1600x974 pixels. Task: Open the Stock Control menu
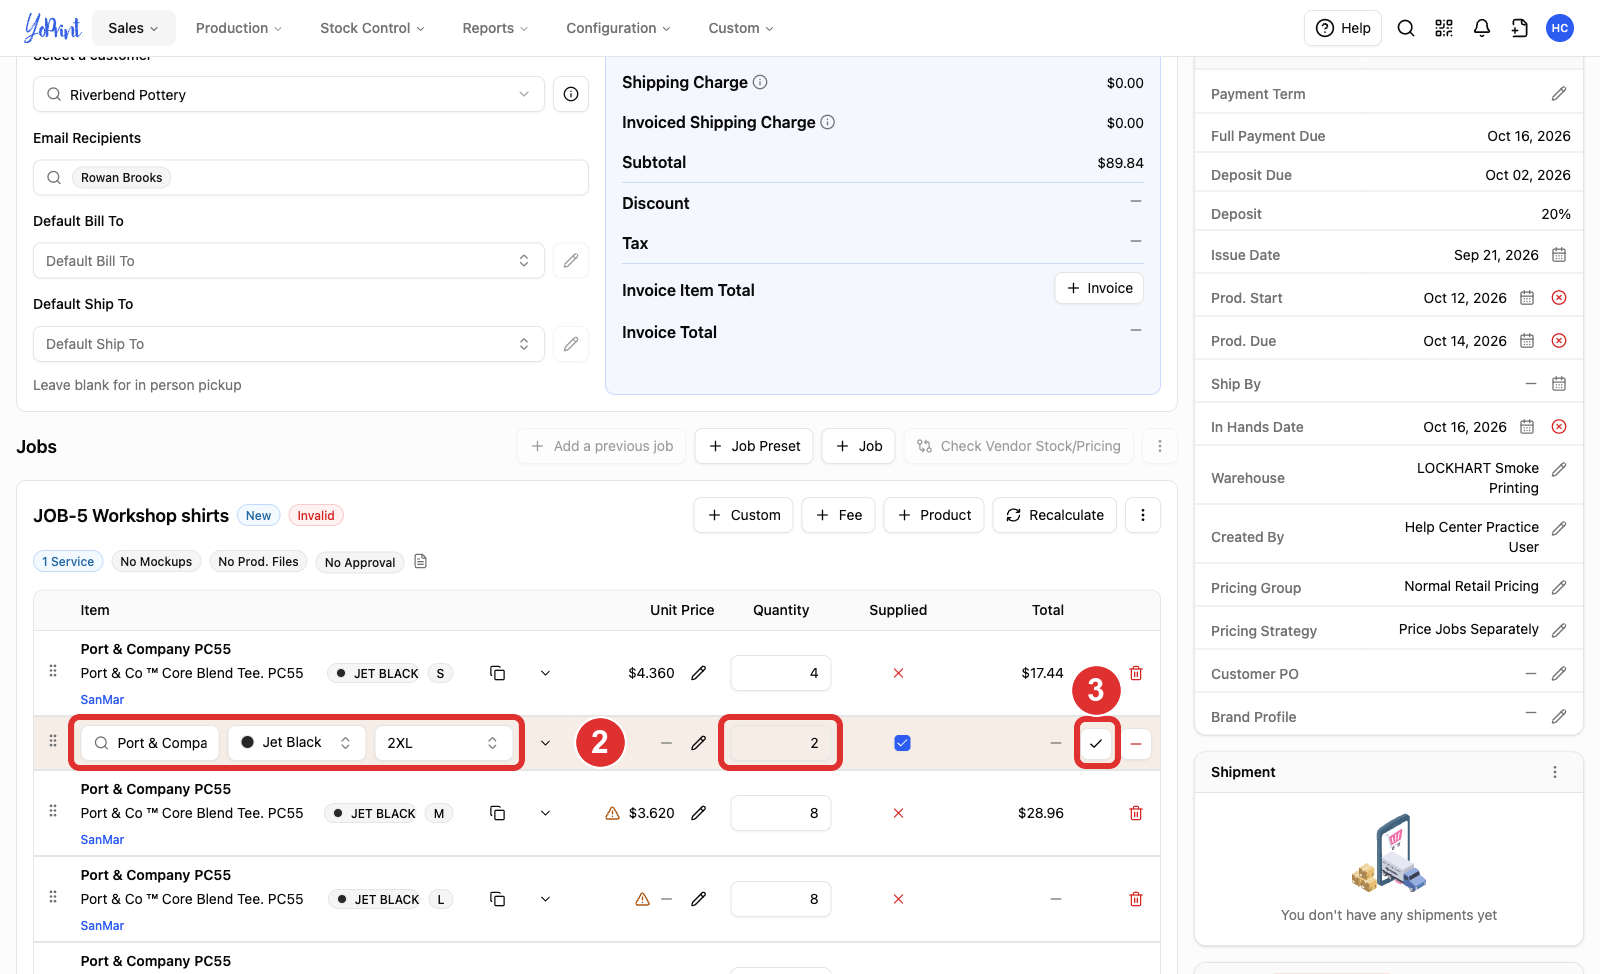372,28
